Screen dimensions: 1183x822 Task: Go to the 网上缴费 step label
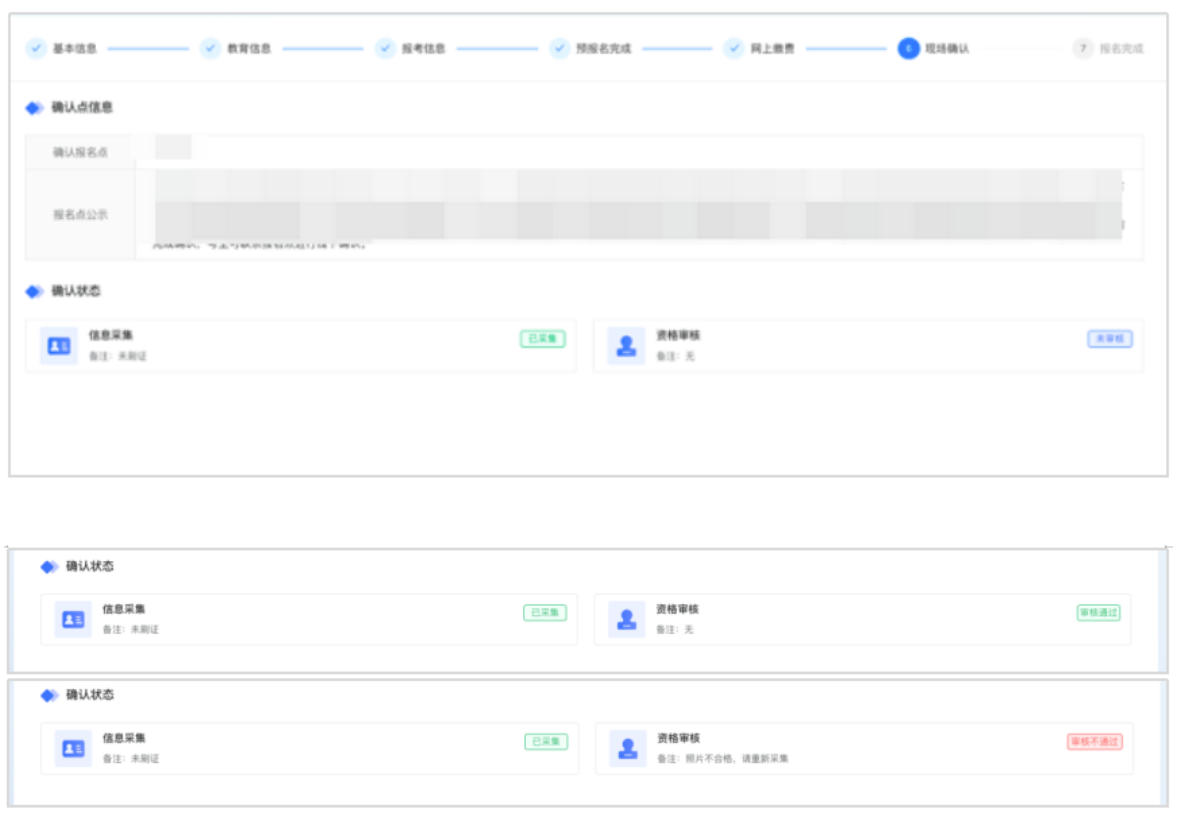[x=772, y=48]
